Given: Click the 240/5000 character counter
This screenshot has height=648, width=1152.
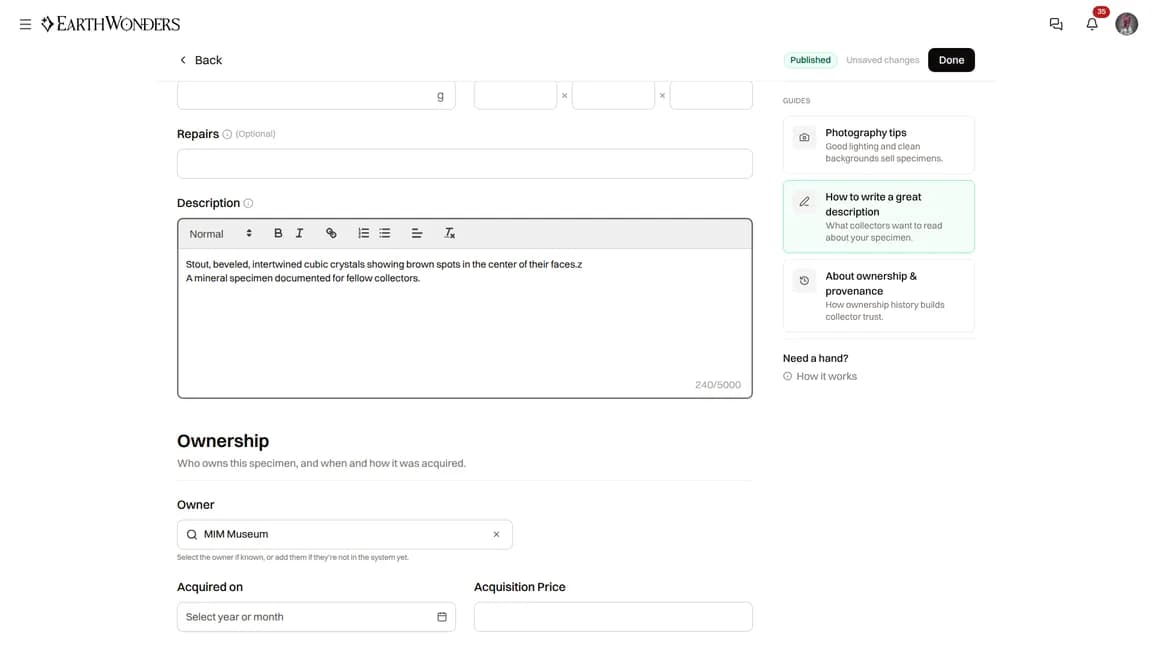Looking at the screenshot, I should pyautogui.click(x=718, y=385).
